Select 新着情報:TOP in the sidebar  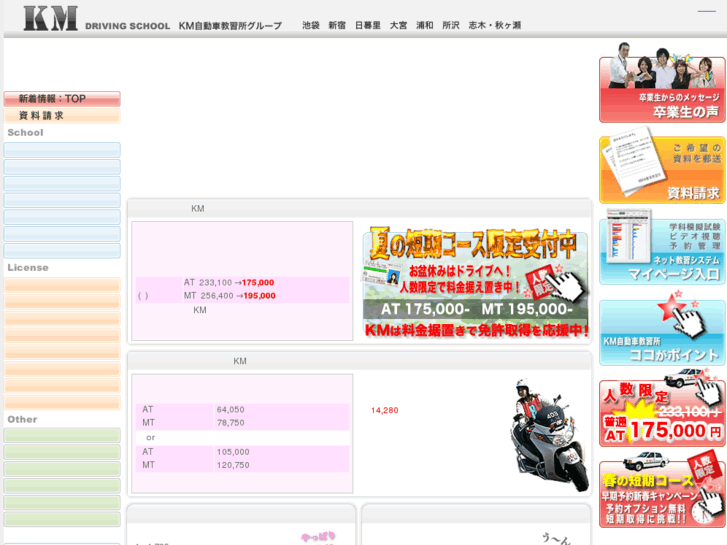click(62, 99)
